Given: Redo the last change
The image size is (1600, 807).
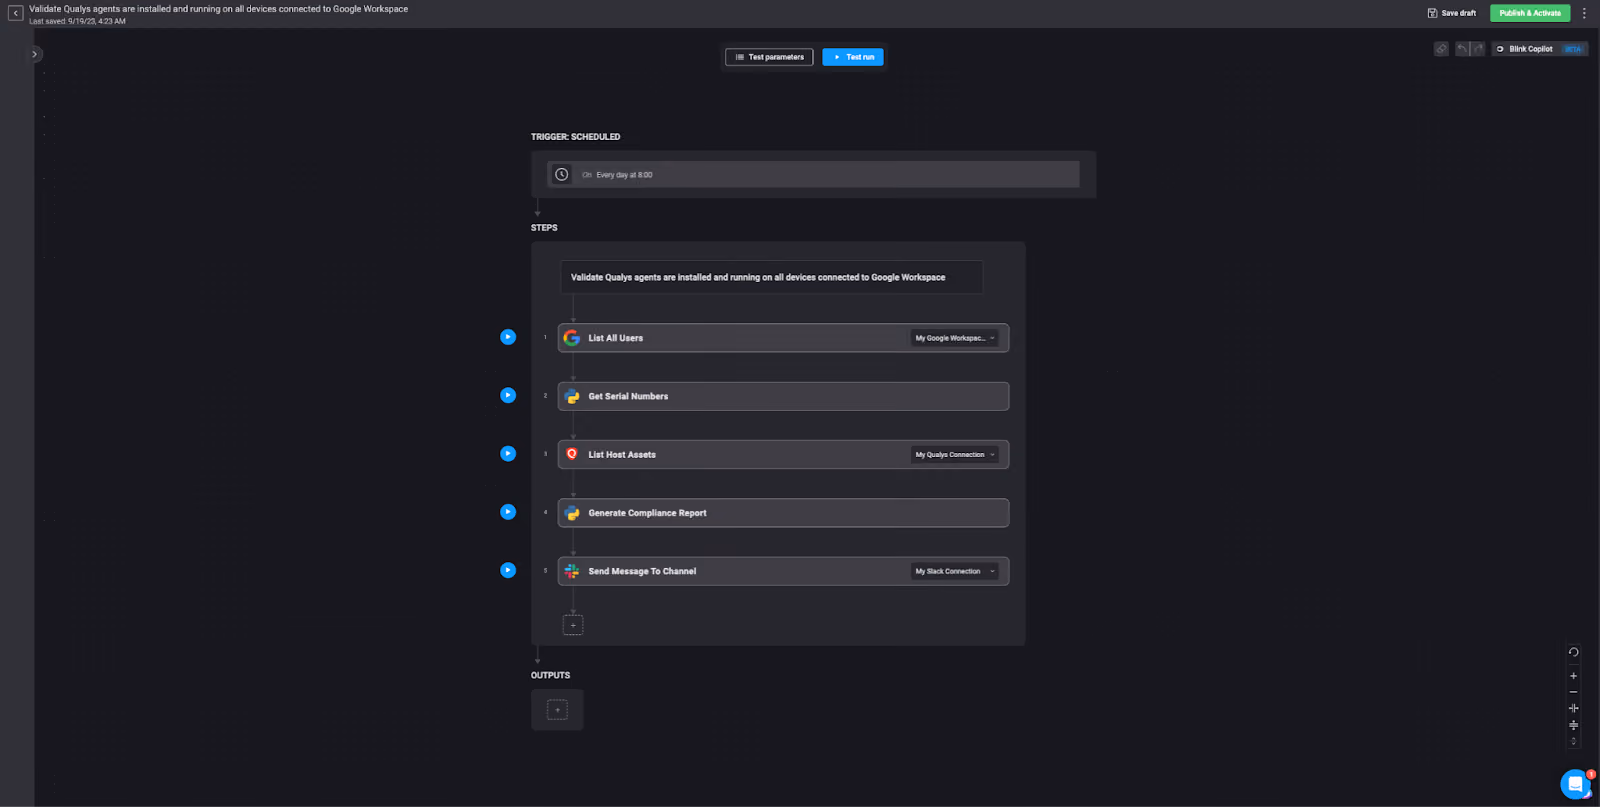Looking at the screenshot, I should click(x=1478, y=49).
